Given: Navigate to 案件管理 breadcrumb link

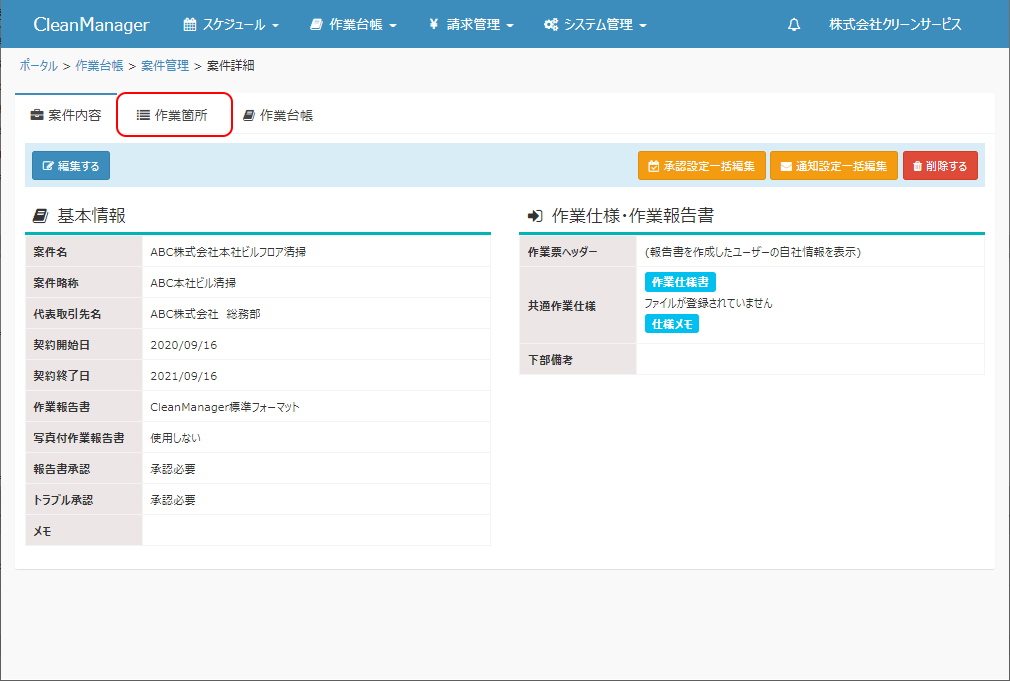Looking at the screenshot, I should [x=165, y=66].
